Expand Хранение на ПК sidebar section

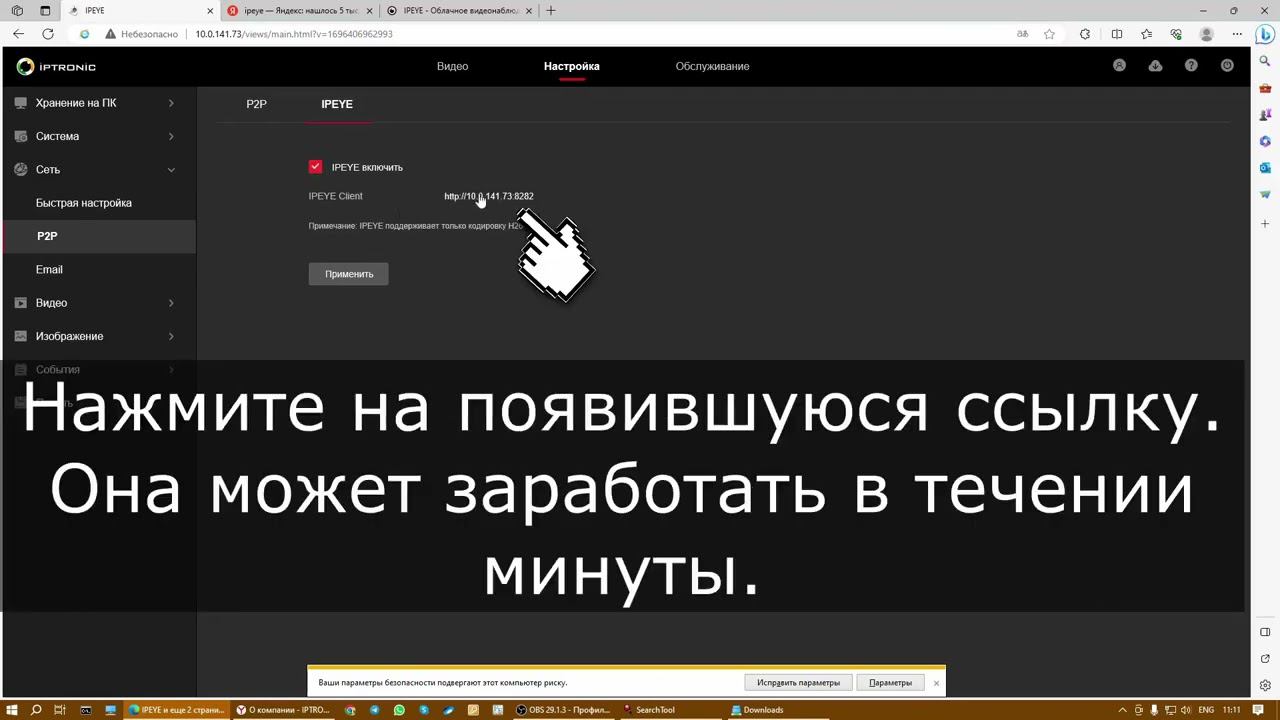[98, 103]
